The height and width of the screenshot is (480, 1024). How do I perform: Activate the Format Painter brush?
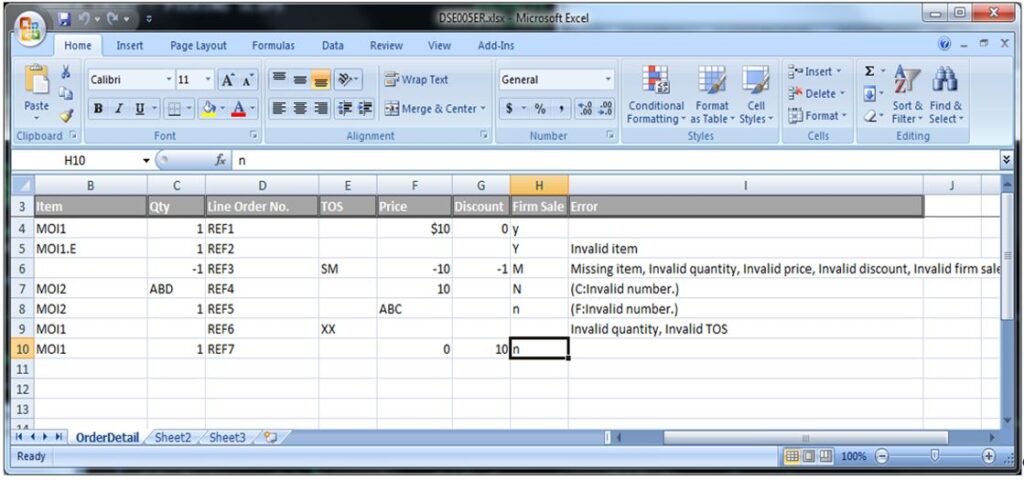pyautogui.click(x=66, y=116)
